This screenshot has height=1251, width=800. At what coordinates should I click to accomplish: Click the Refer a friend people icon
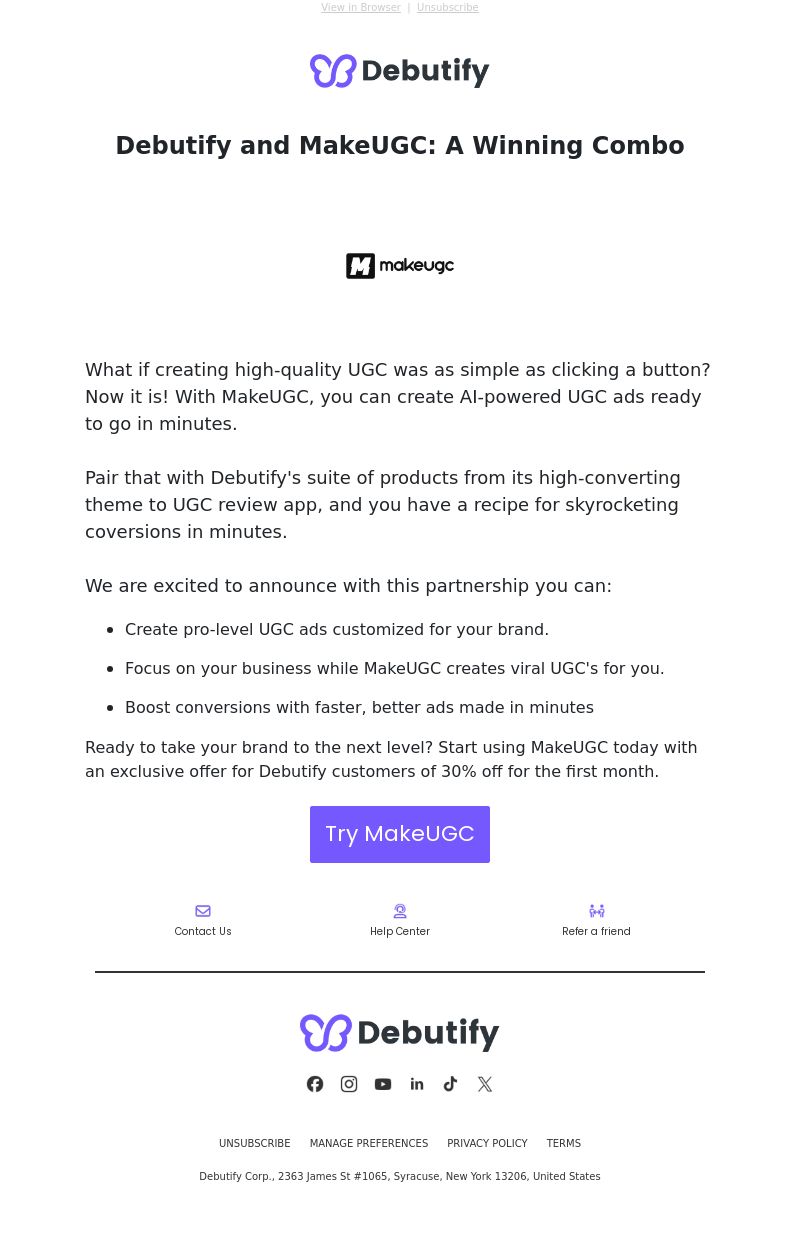597,911
